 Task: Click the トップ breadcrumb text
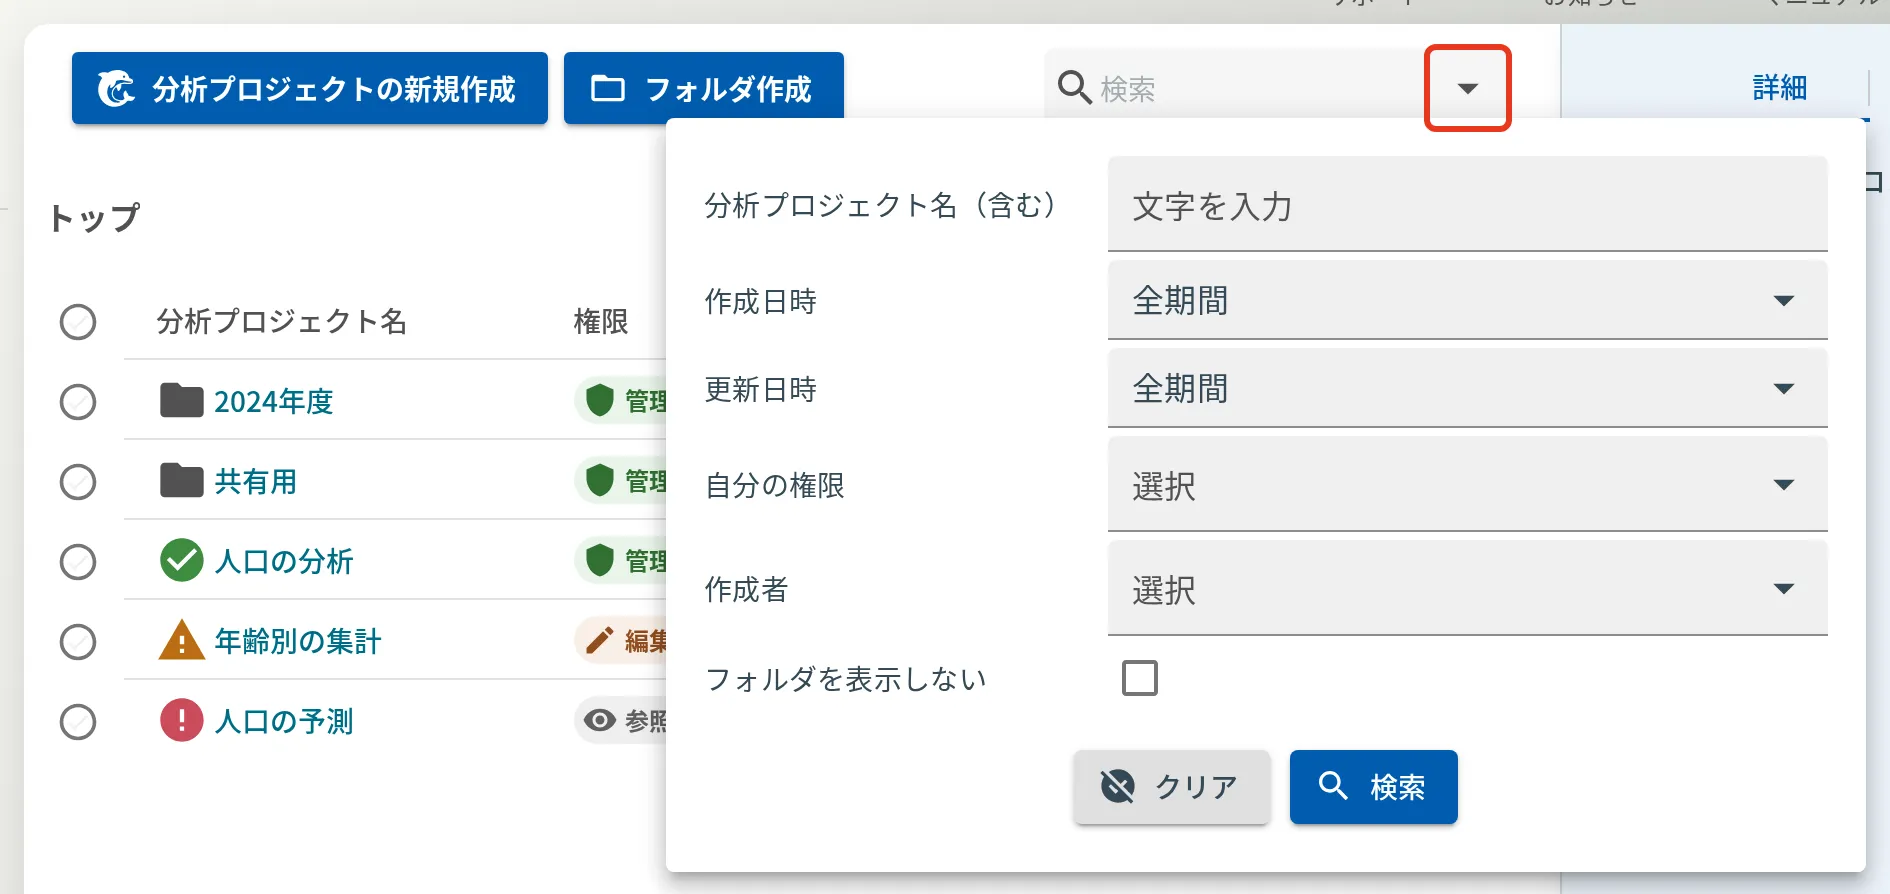(94, 218)
